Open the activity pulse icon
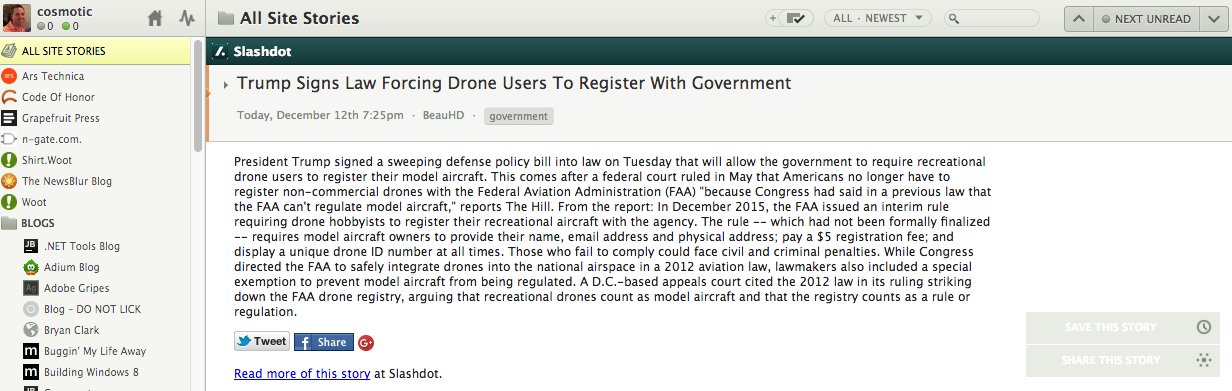This screenshot has width=1232, height=391. (187, 18)
